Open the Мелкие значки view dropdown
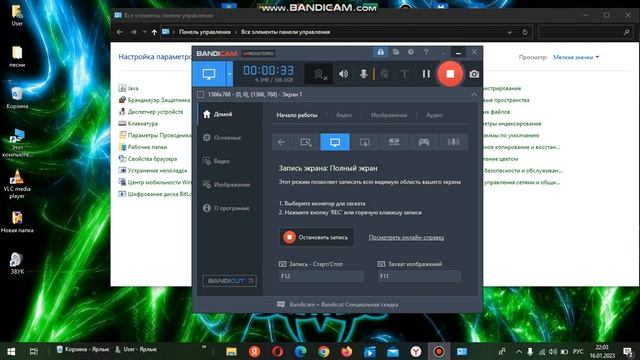 click(x=576, y=57)
